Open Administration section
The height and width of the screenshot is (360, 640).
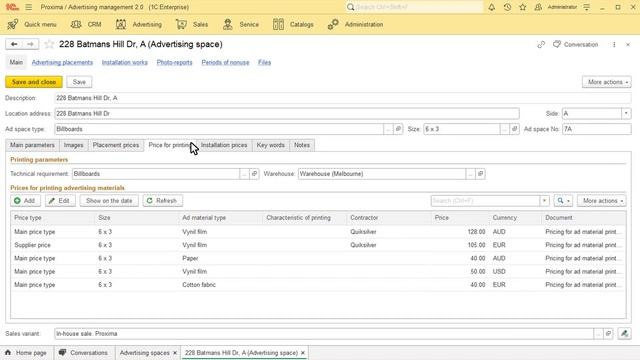pos(356,24)
